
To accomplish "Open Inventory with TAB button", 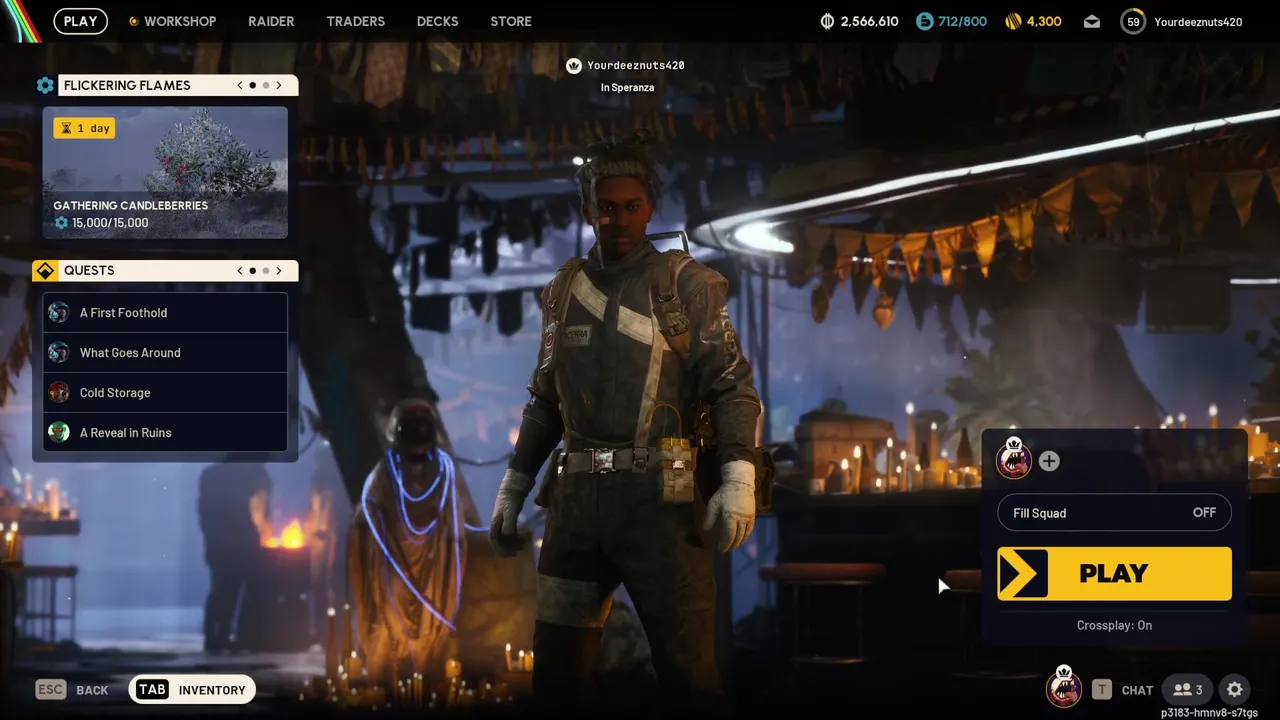I will tap(192, 690).
